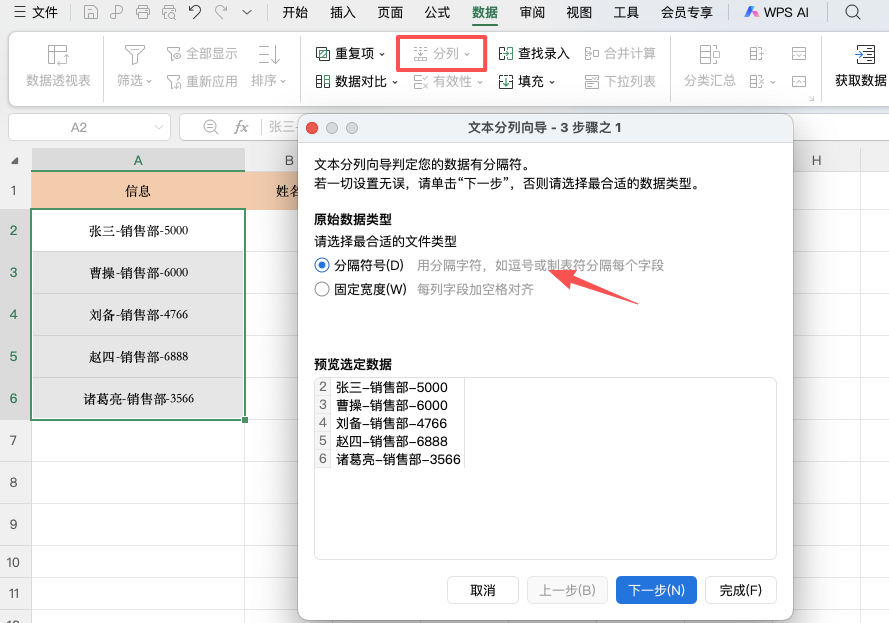This screenshot has width=889, height=623.
Task: Click the fx insert function icon
Action: [x=241, y=127]
